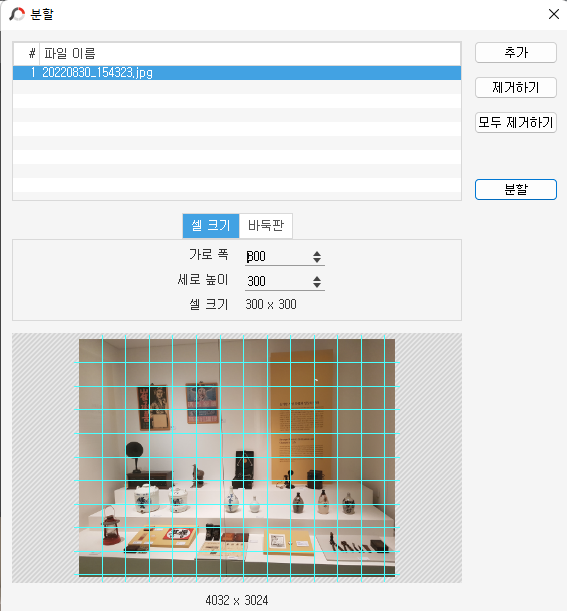Image resolution: width=567 pixels, height=611 pixels.
Task: Click the 모두 제거하기 button
Action: (516, 122)
